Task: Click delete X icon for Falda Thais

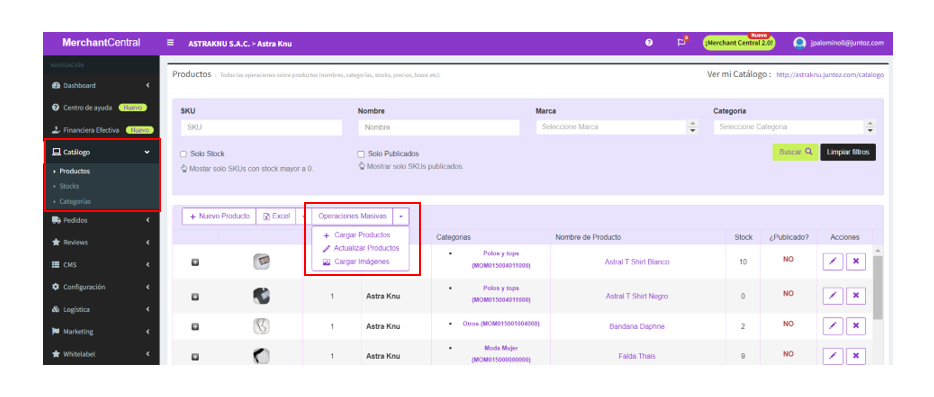Action: pyautogui.click(x=856, y=356)
